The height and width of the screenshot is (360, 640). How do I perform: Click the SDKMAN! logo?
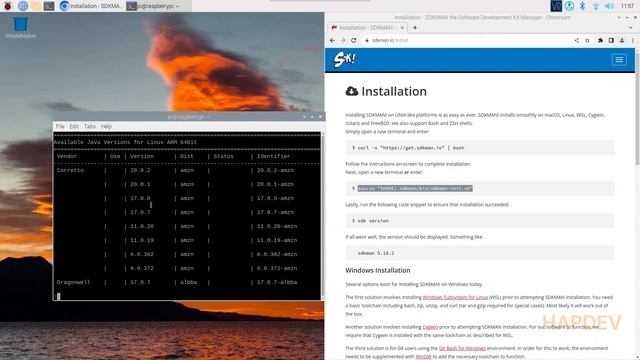click(x=344, y=60)
